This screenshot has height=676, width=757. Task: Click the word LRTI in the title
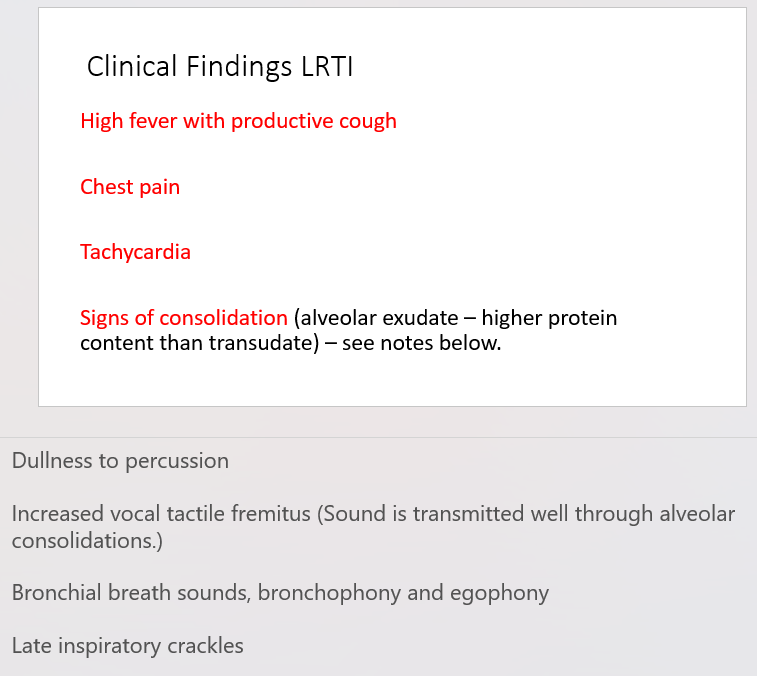(x=327, y=67)
